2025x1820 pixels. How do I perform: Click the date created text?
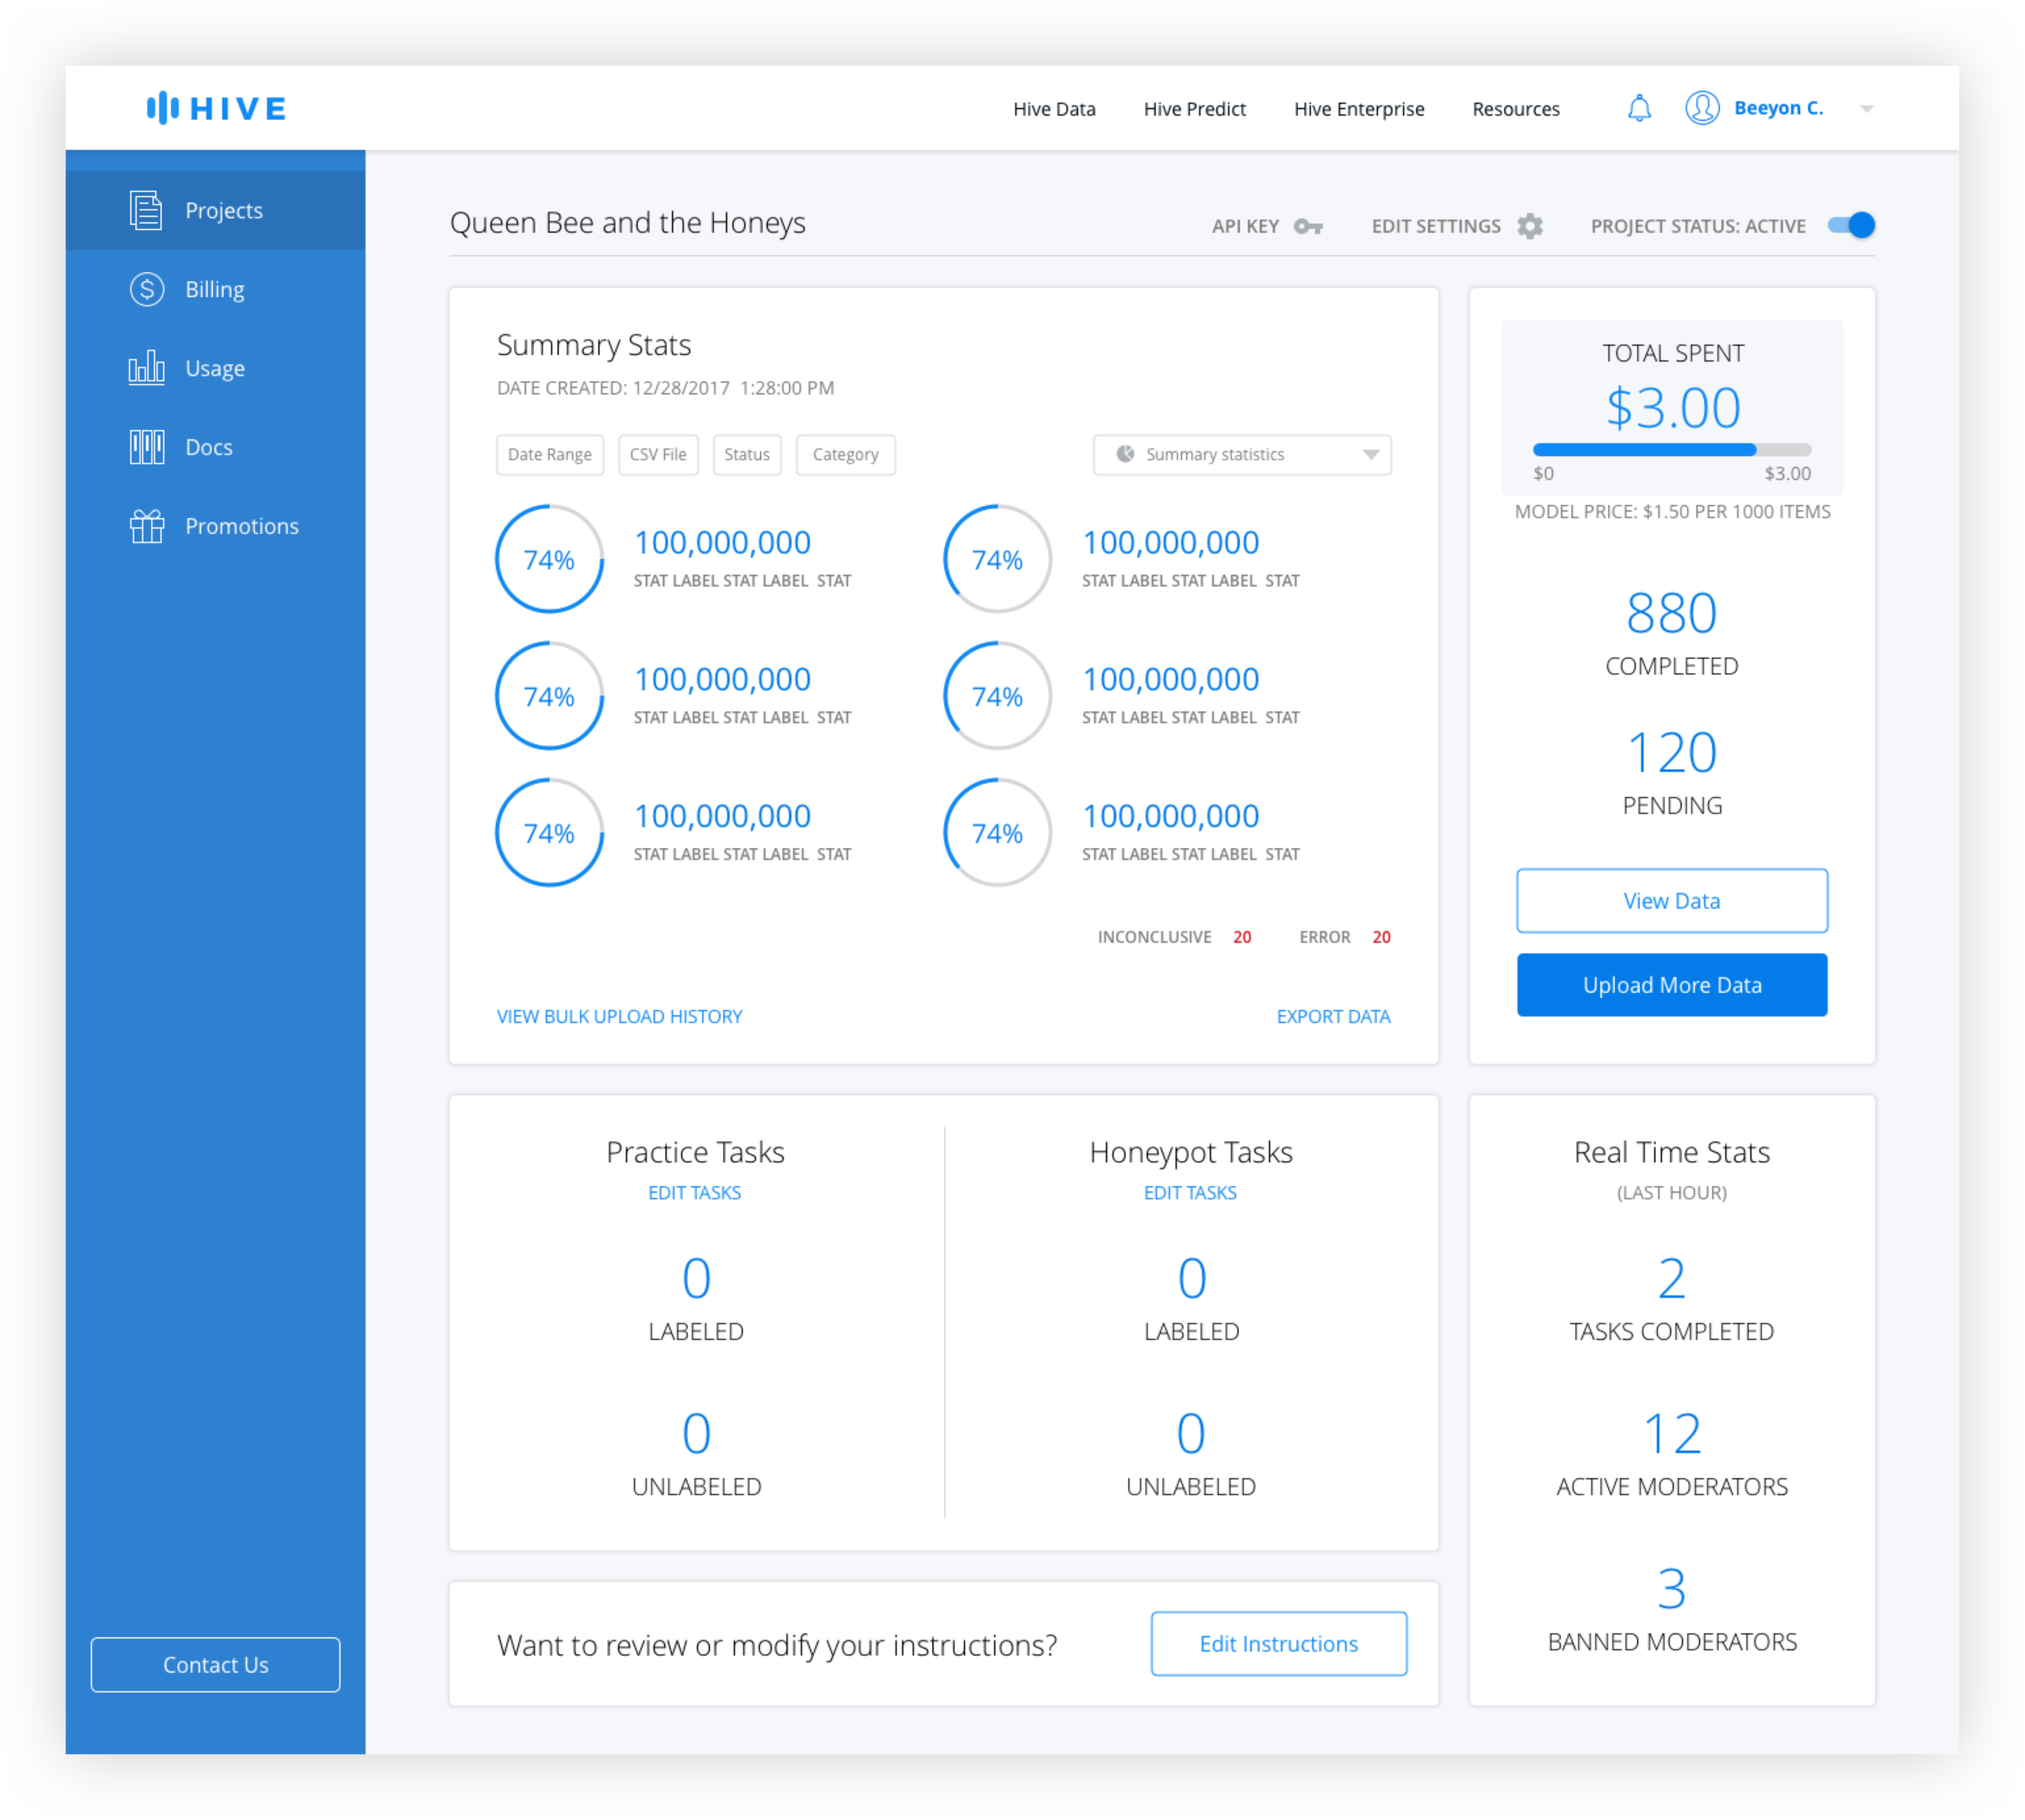(x=665, y=388)
